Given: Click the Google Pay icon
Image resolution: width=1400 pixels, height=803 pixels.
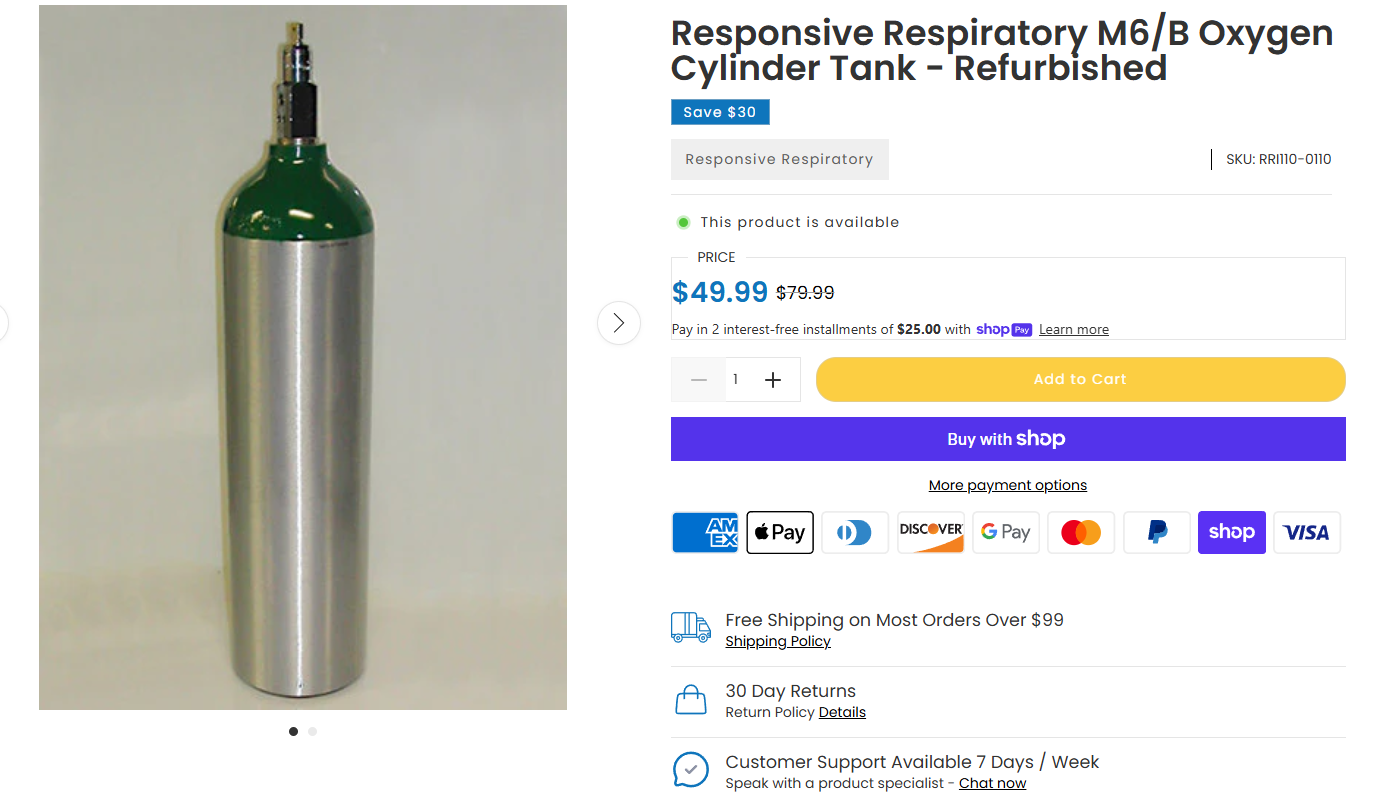Looking at the screenshot, I should (1006, 532).
